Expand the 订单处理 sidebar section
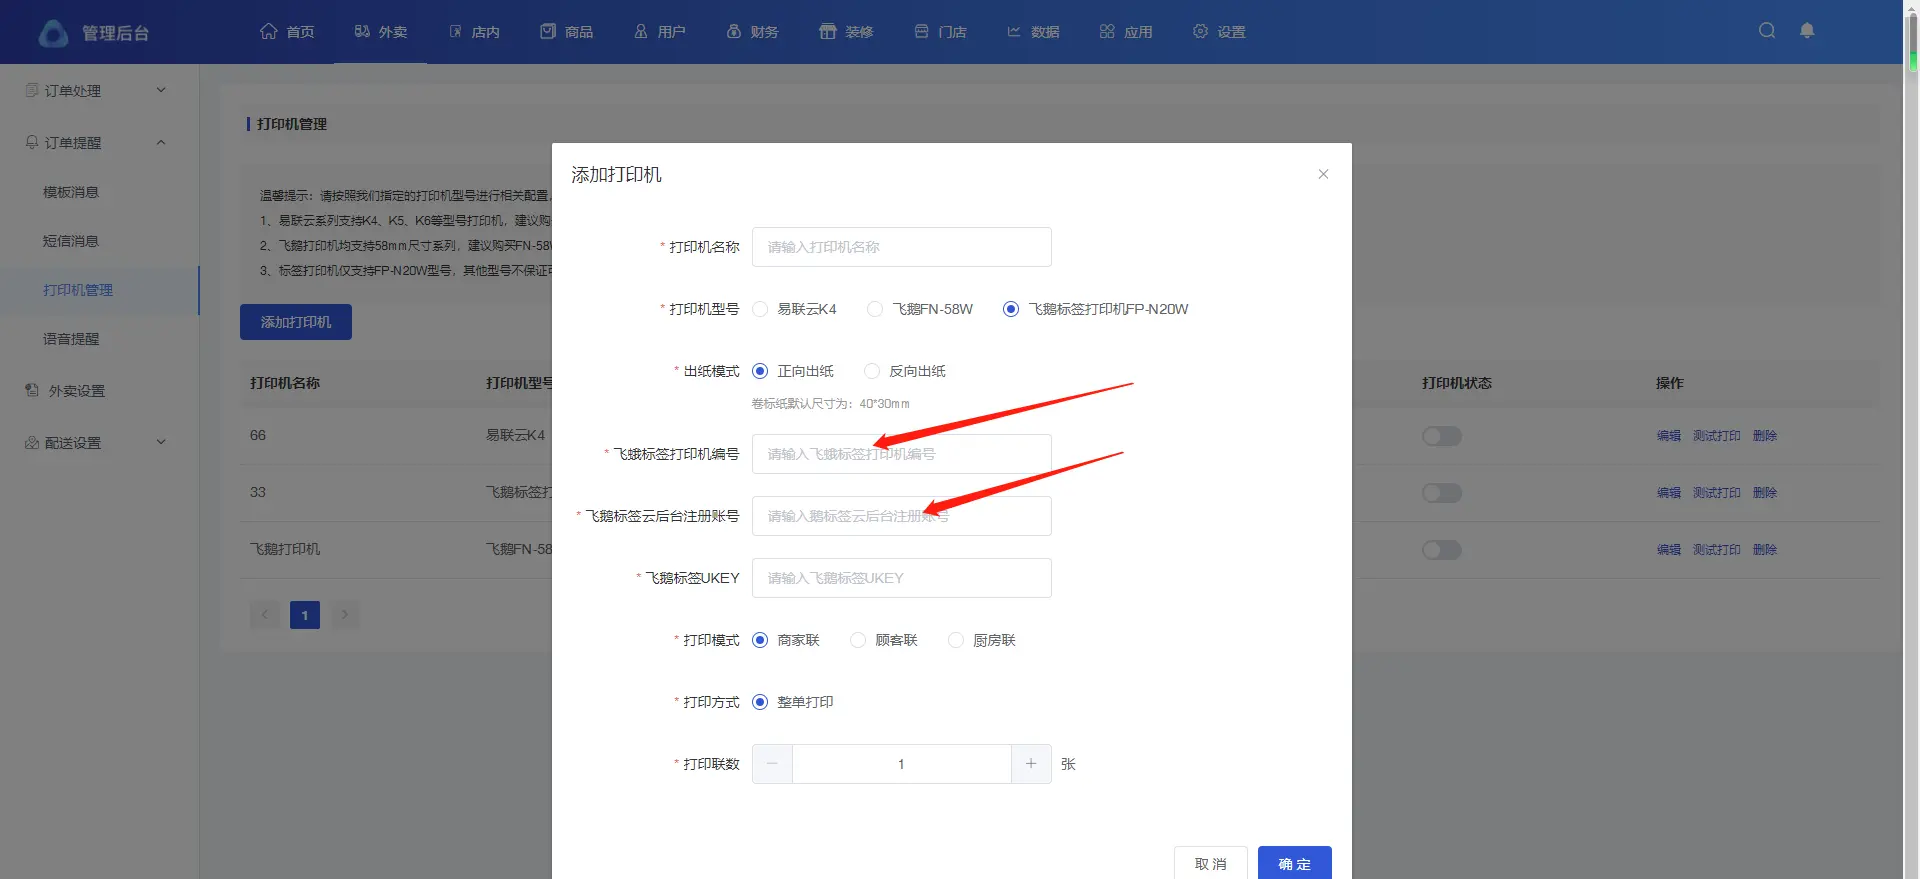 pyautogui.click(x=161, y=90)
